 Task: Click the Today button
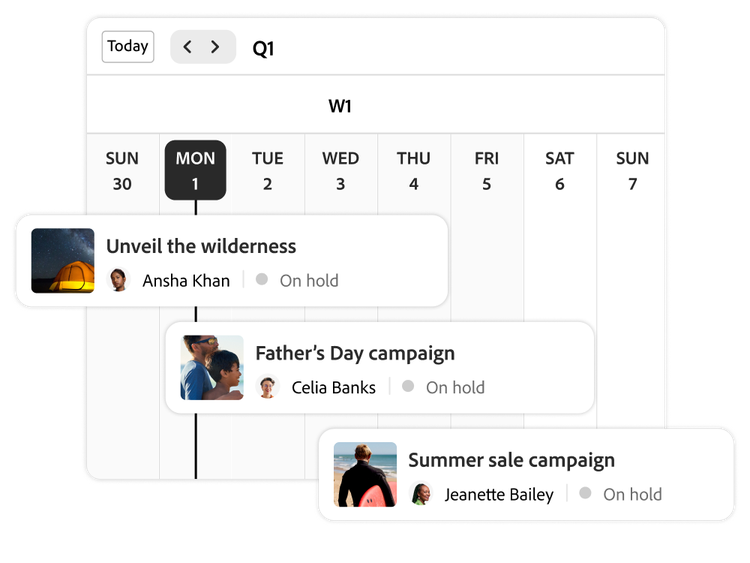pos(128,46)
